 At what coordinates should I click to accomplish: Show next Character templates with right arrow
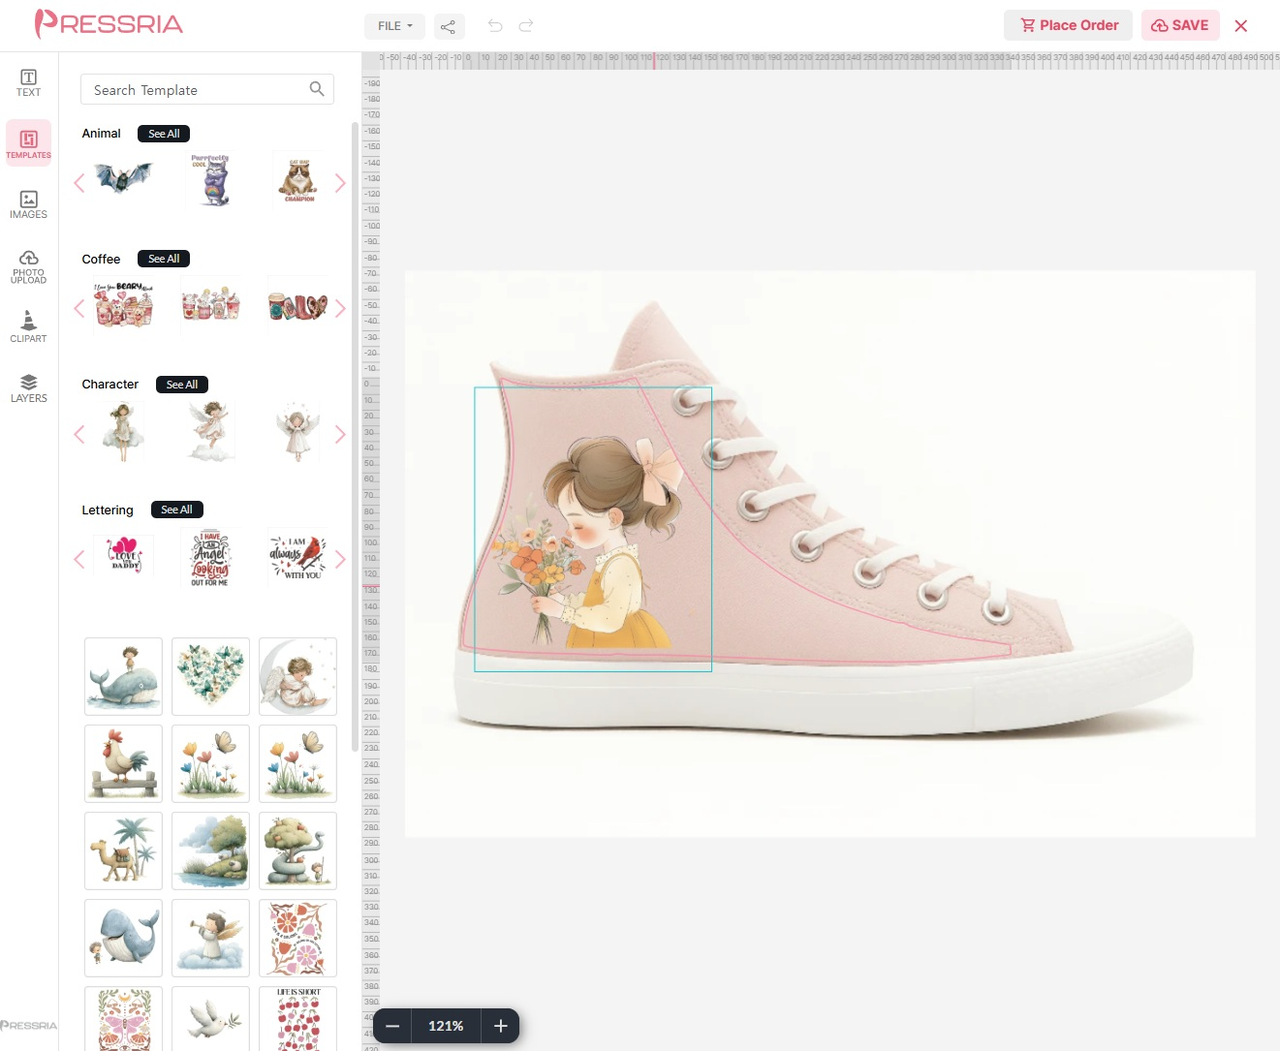pos(340,434)
